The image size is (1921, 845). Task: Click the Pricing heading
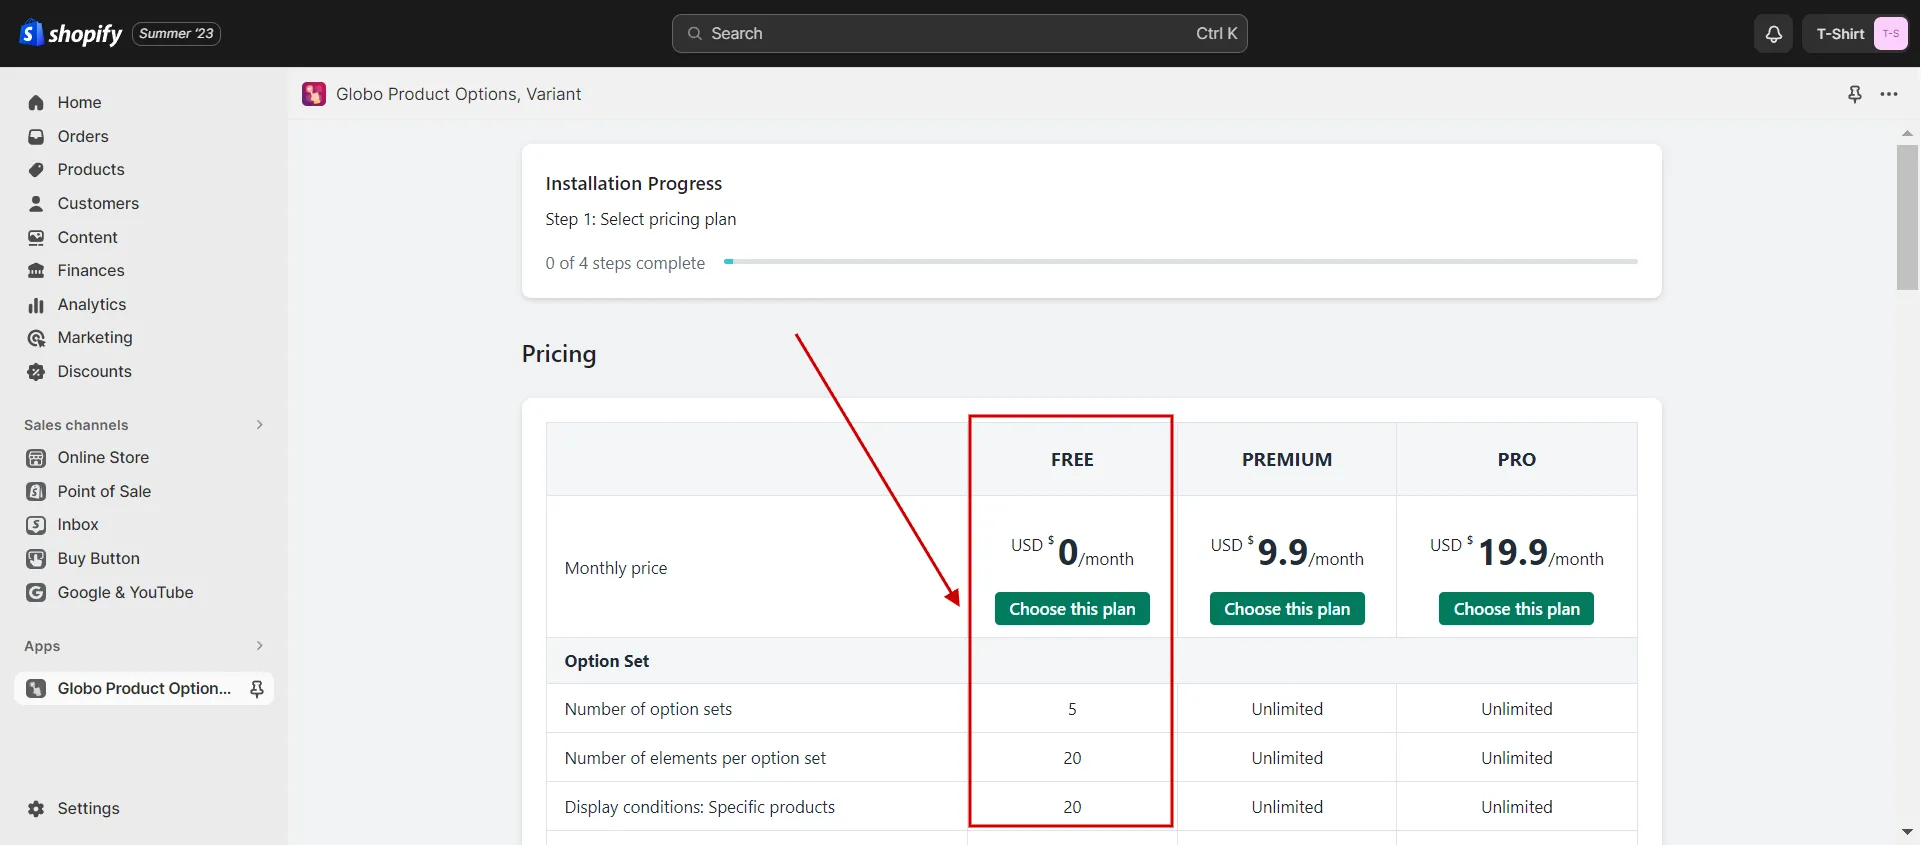pos(559,354)
